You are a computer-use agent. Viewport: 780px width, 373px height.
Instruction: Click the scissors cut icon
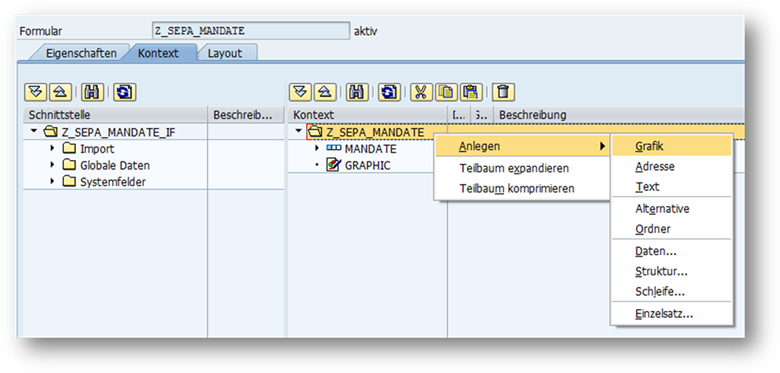[x=421, y=92]
